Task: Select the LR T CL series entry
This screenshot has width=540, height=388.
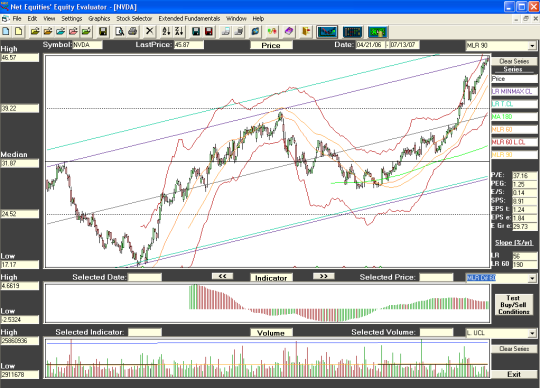Action: click(x=514, y=104)
